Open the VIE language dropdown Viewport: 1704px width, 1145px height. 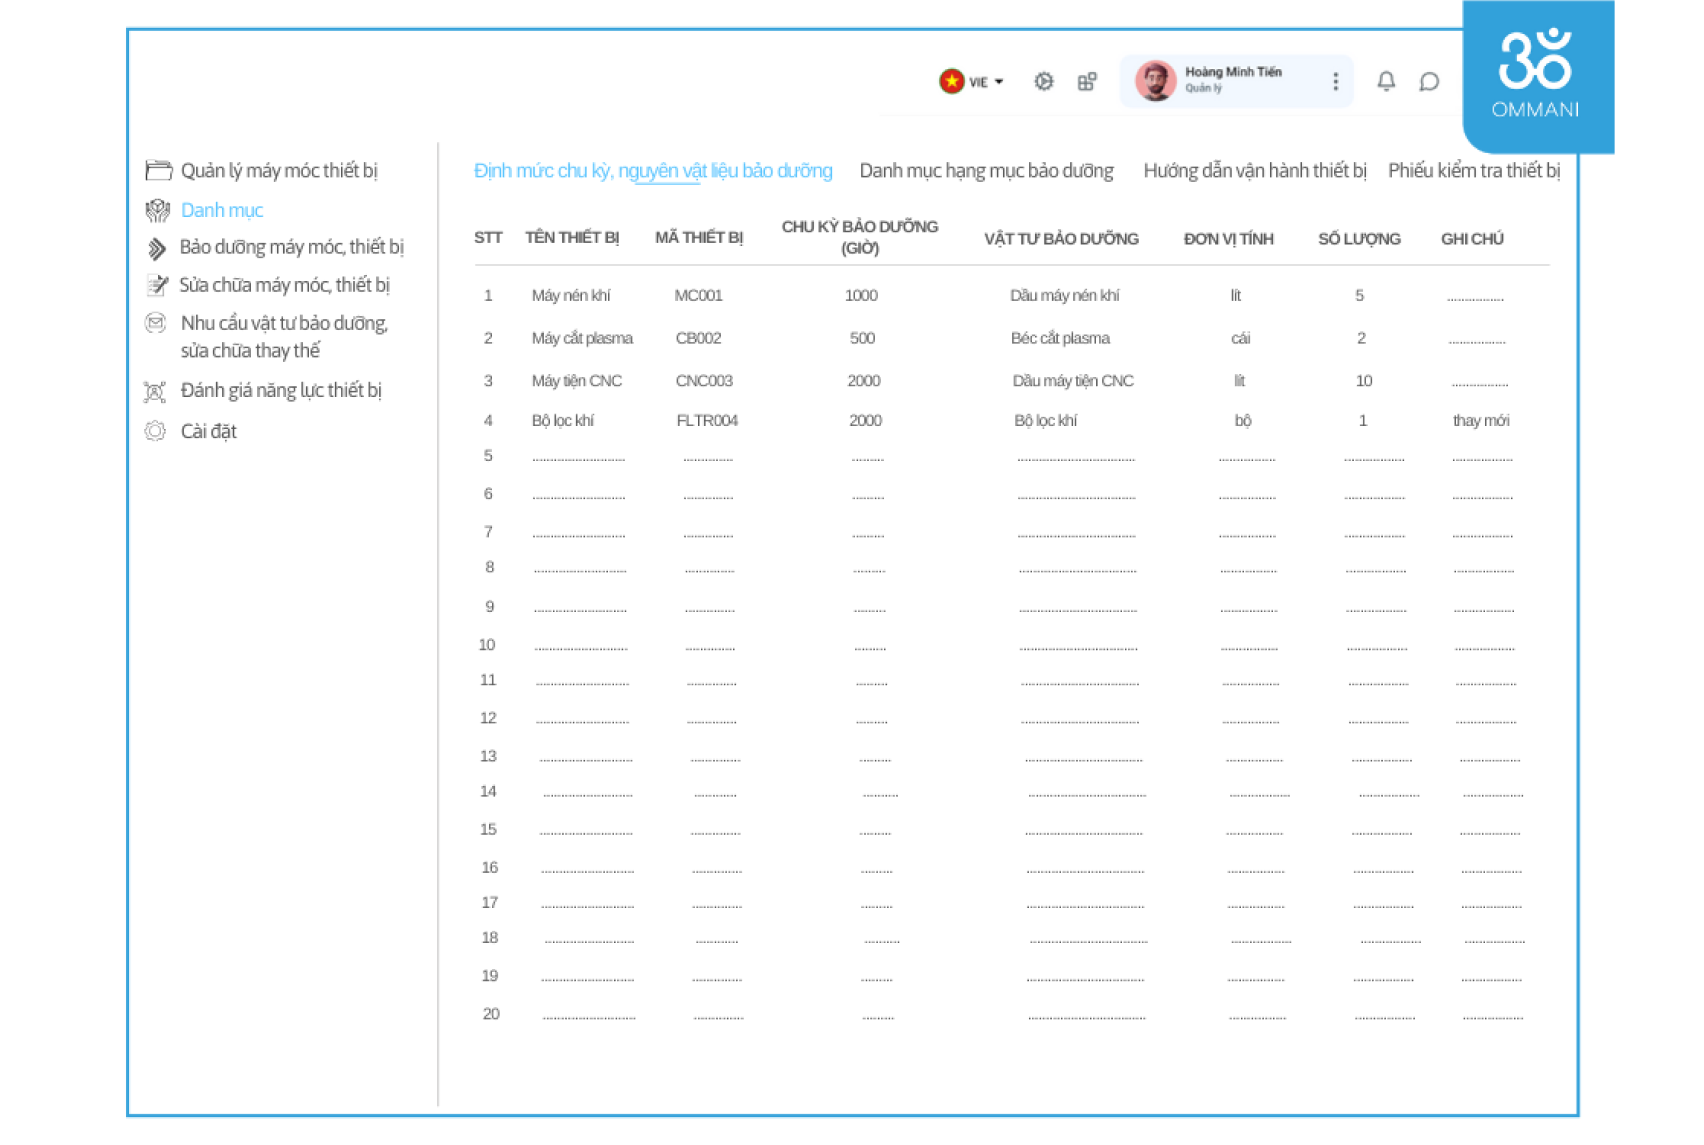pos(971,82)
